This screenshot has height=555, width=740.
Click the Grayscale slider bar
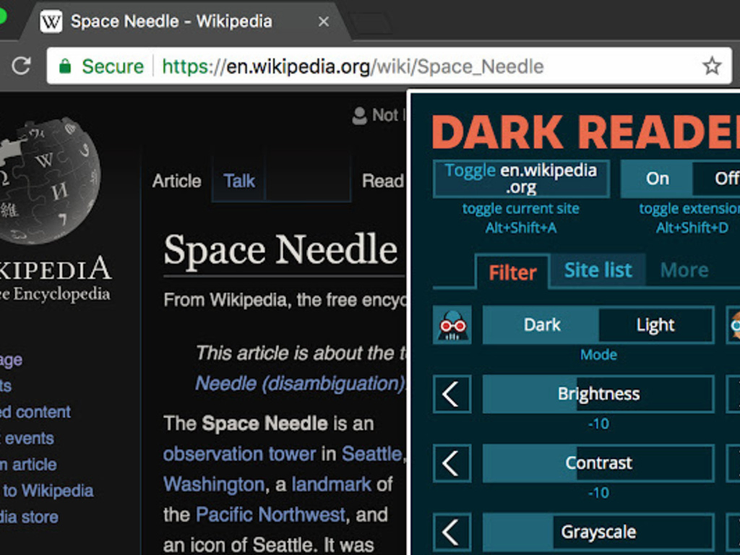click(598, 532)
